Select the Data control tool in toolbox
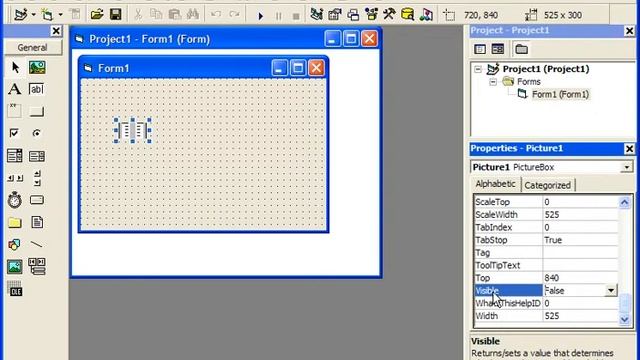The height and width of the screenshot is (360, 640). 37,266
